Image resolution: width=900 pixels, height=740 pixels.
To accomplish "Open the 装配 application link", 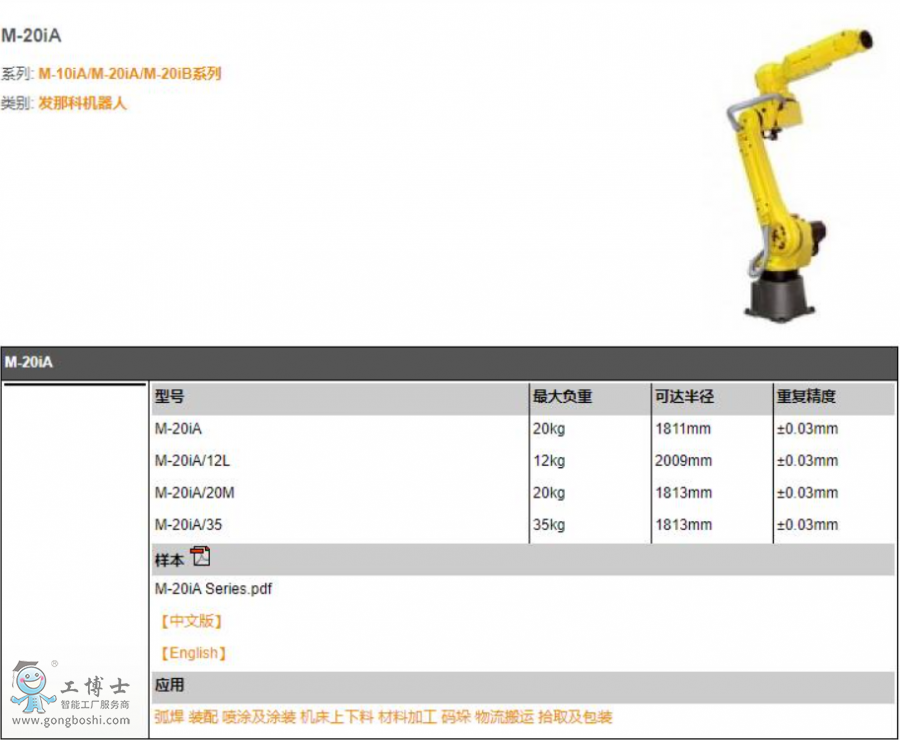I will (203, 717).
